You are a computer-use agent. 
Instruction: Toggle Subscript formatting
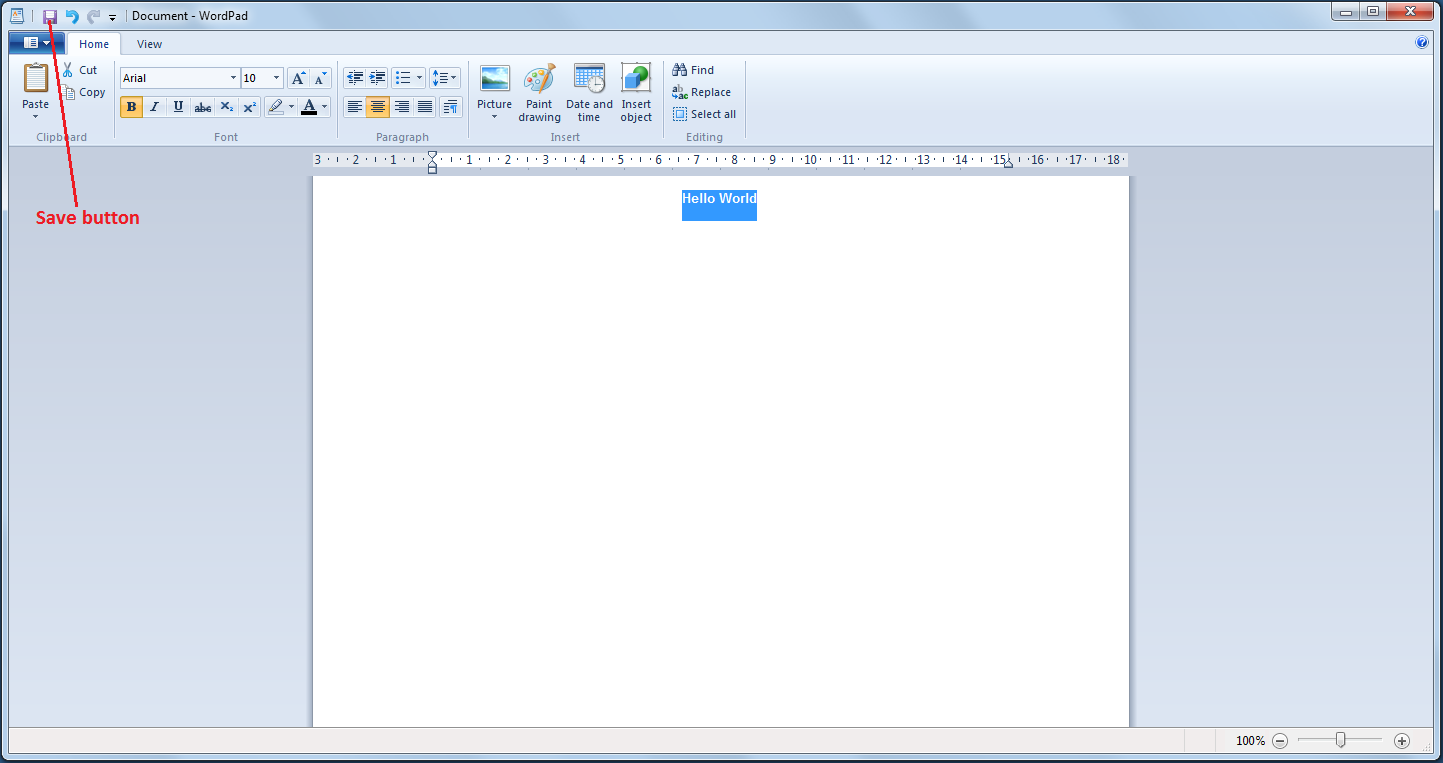227,107
